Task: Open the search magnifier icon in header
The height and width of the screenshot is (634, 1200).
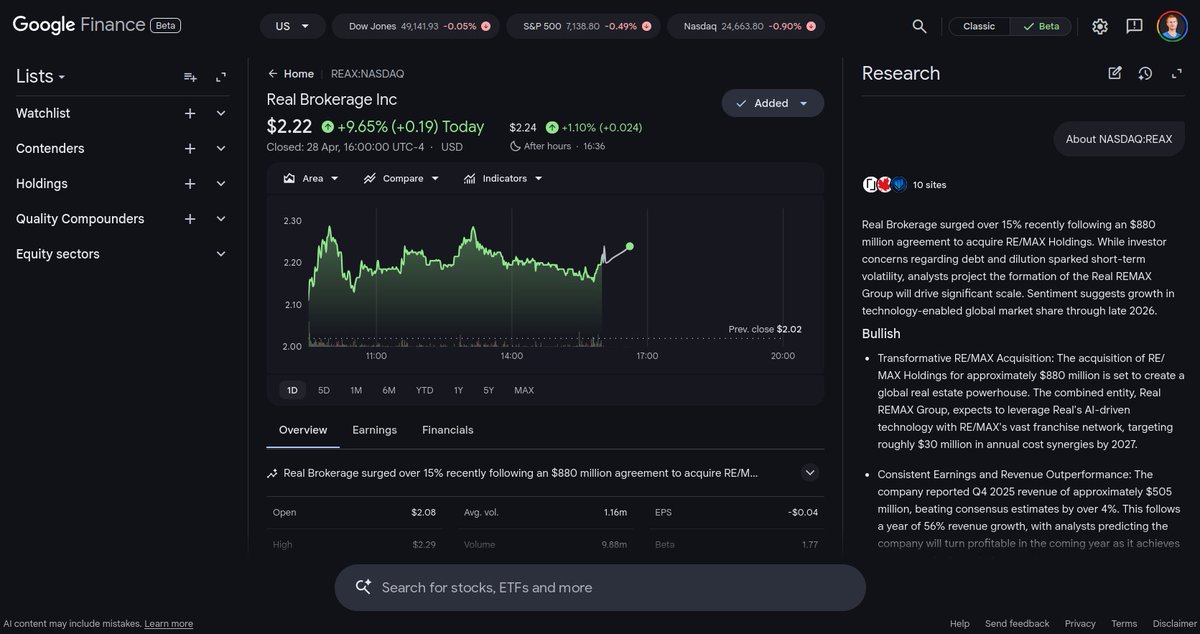Action: pos(919,26)
